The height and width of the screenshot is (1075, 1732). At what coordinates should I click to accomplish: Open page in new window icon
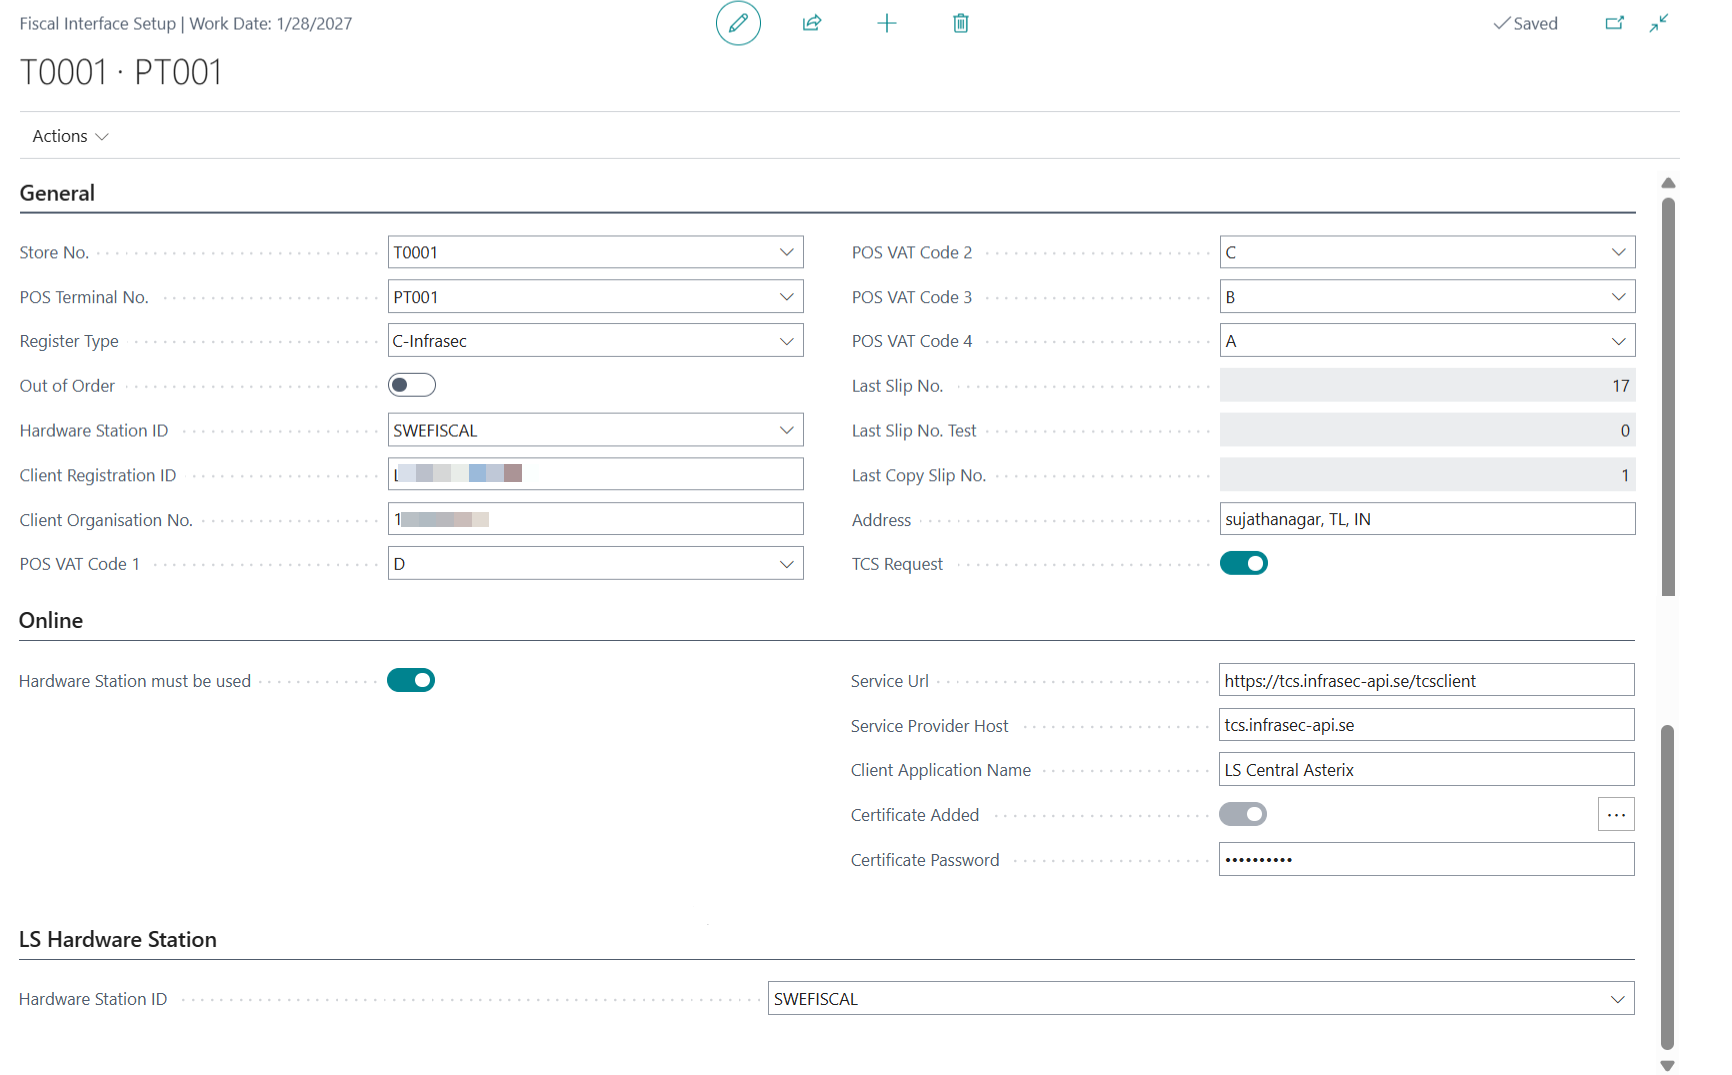[x=1614, y=23]
